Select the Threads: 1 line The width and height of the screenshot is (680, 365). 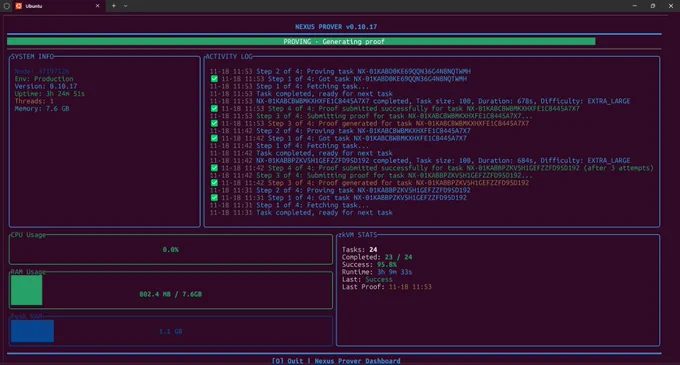(x=34, y=101)
